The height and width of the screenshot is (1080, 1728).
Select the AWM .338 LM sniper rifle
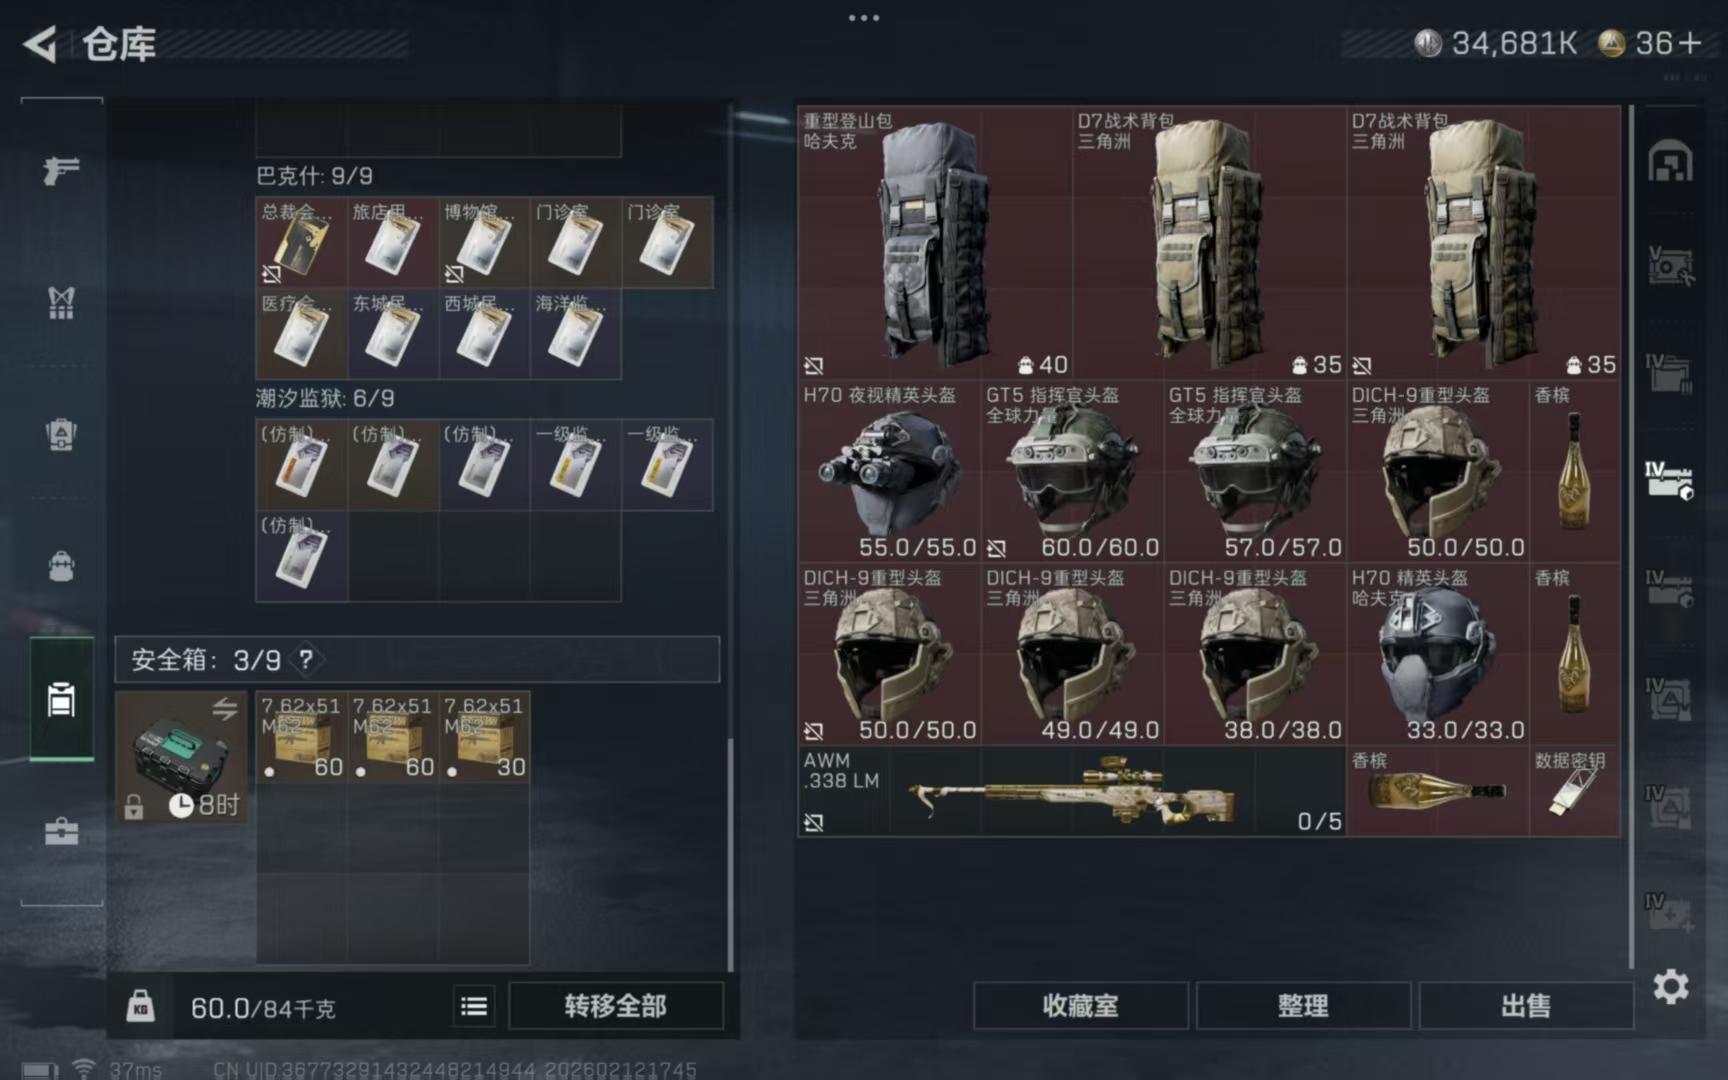point(1071,791)
